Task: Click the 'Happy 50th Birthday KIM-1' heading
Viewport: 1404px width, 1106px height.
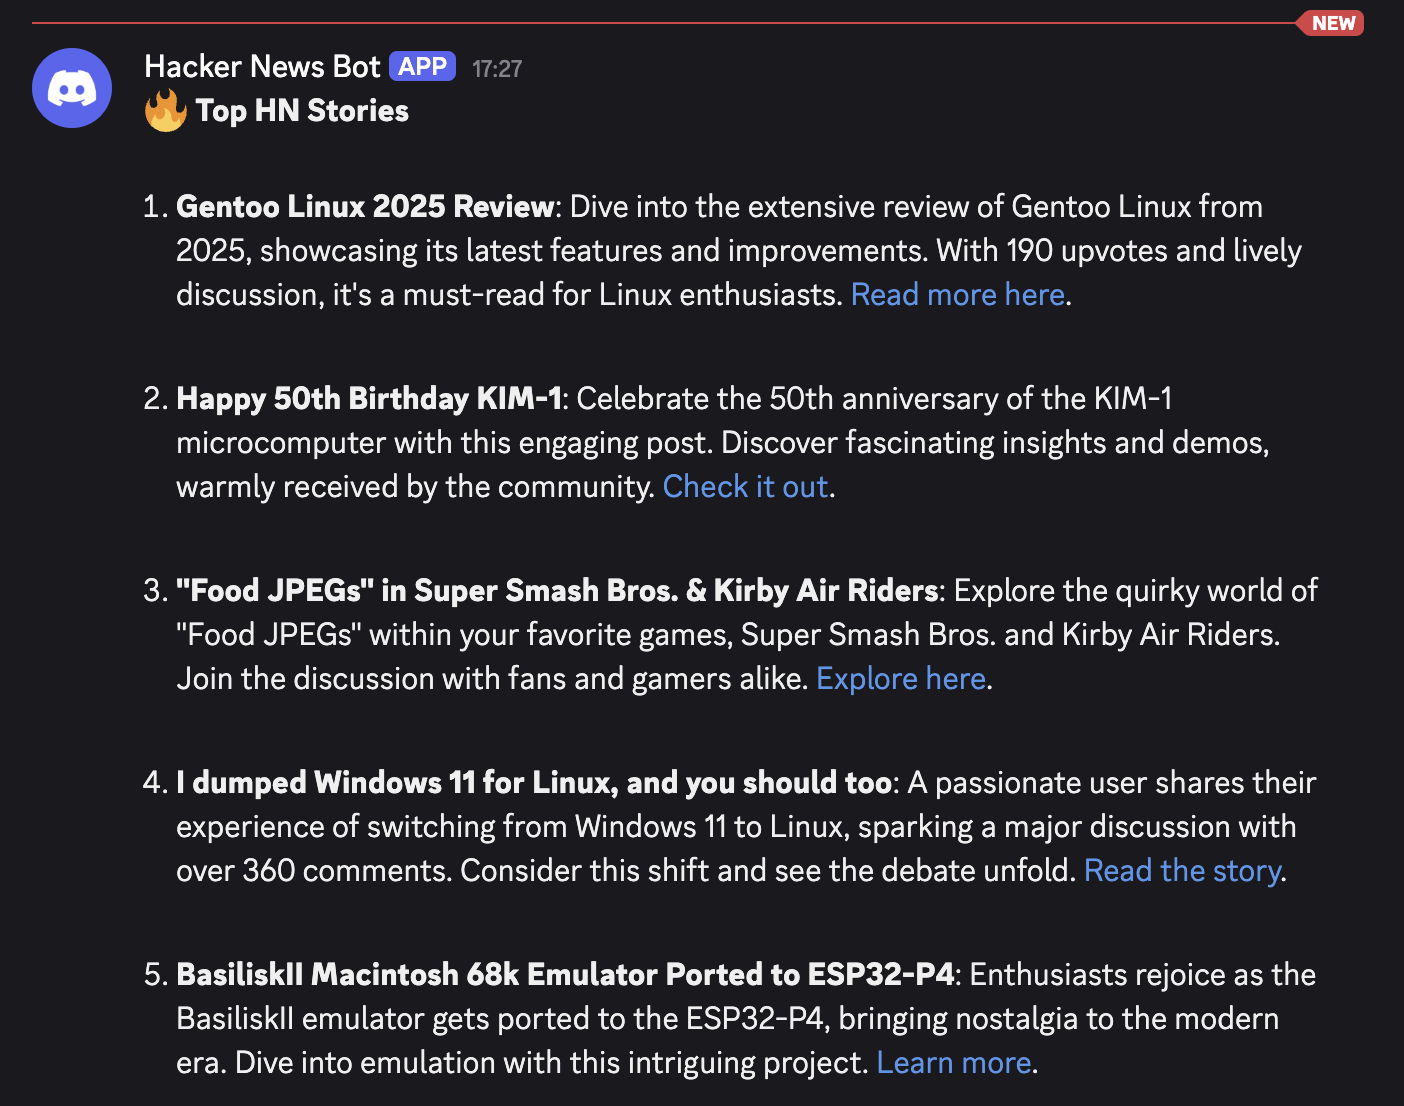Action: [369, 398]
